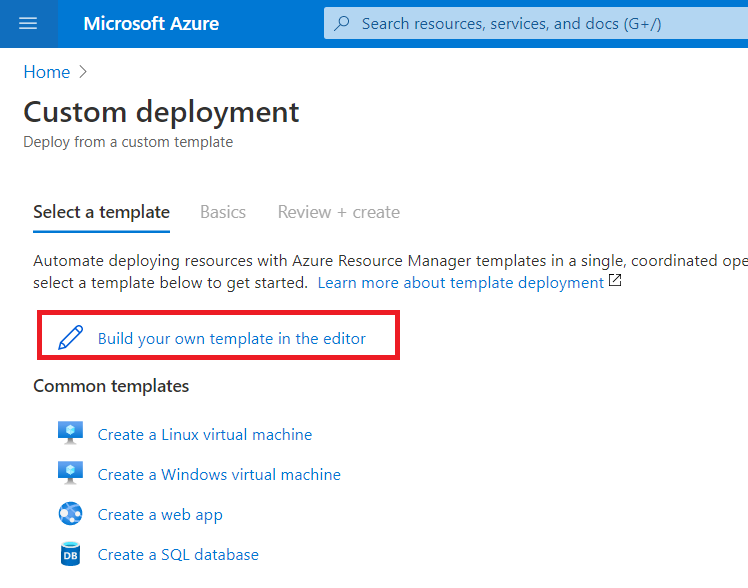Image resolution: width=748 pixels, height=588 pixels.
Task: Click the SQL database icon
Action: pos(70,554)
